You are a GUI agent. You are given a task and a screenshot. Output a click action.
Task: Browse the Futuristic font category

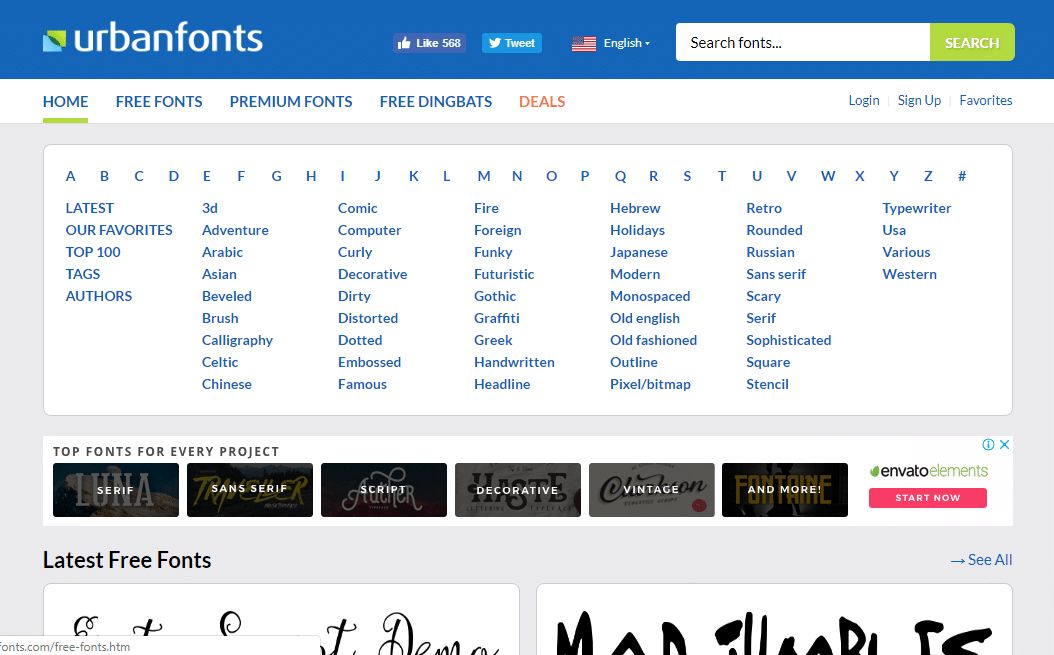point(503,274)
